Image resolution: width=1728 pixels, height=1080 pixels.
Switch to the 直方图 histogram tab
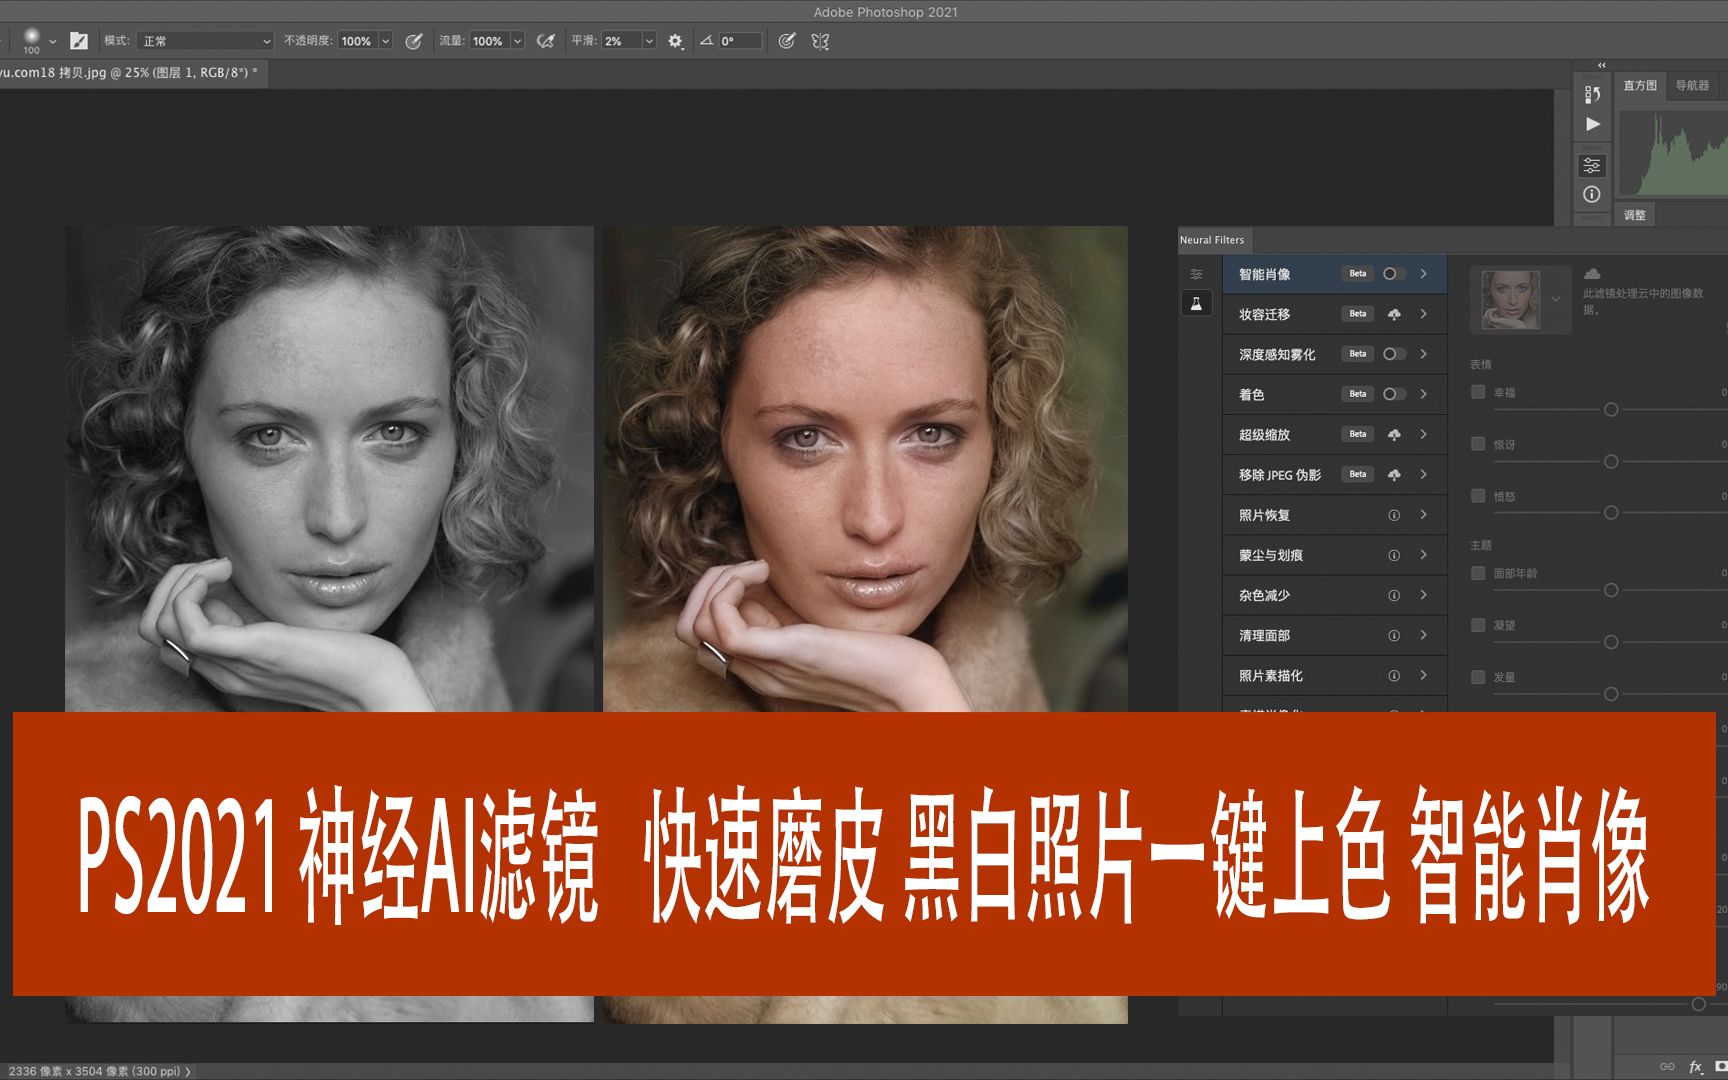pos(1640,86)
